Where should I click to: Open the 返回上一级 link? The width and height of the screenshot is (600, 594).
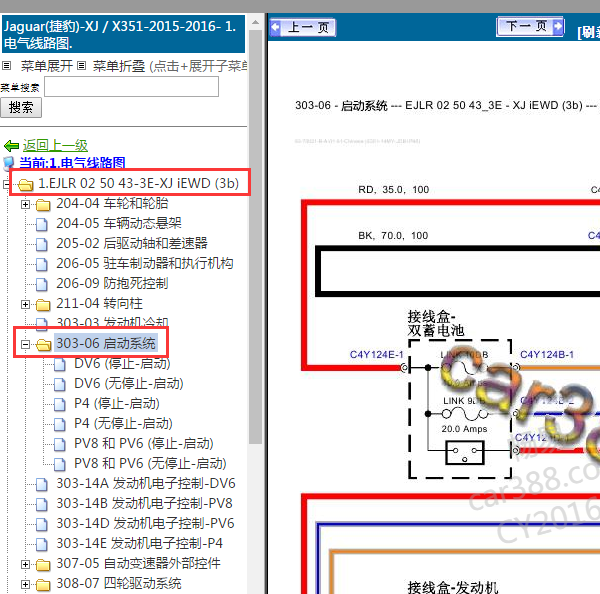[55, 145]
